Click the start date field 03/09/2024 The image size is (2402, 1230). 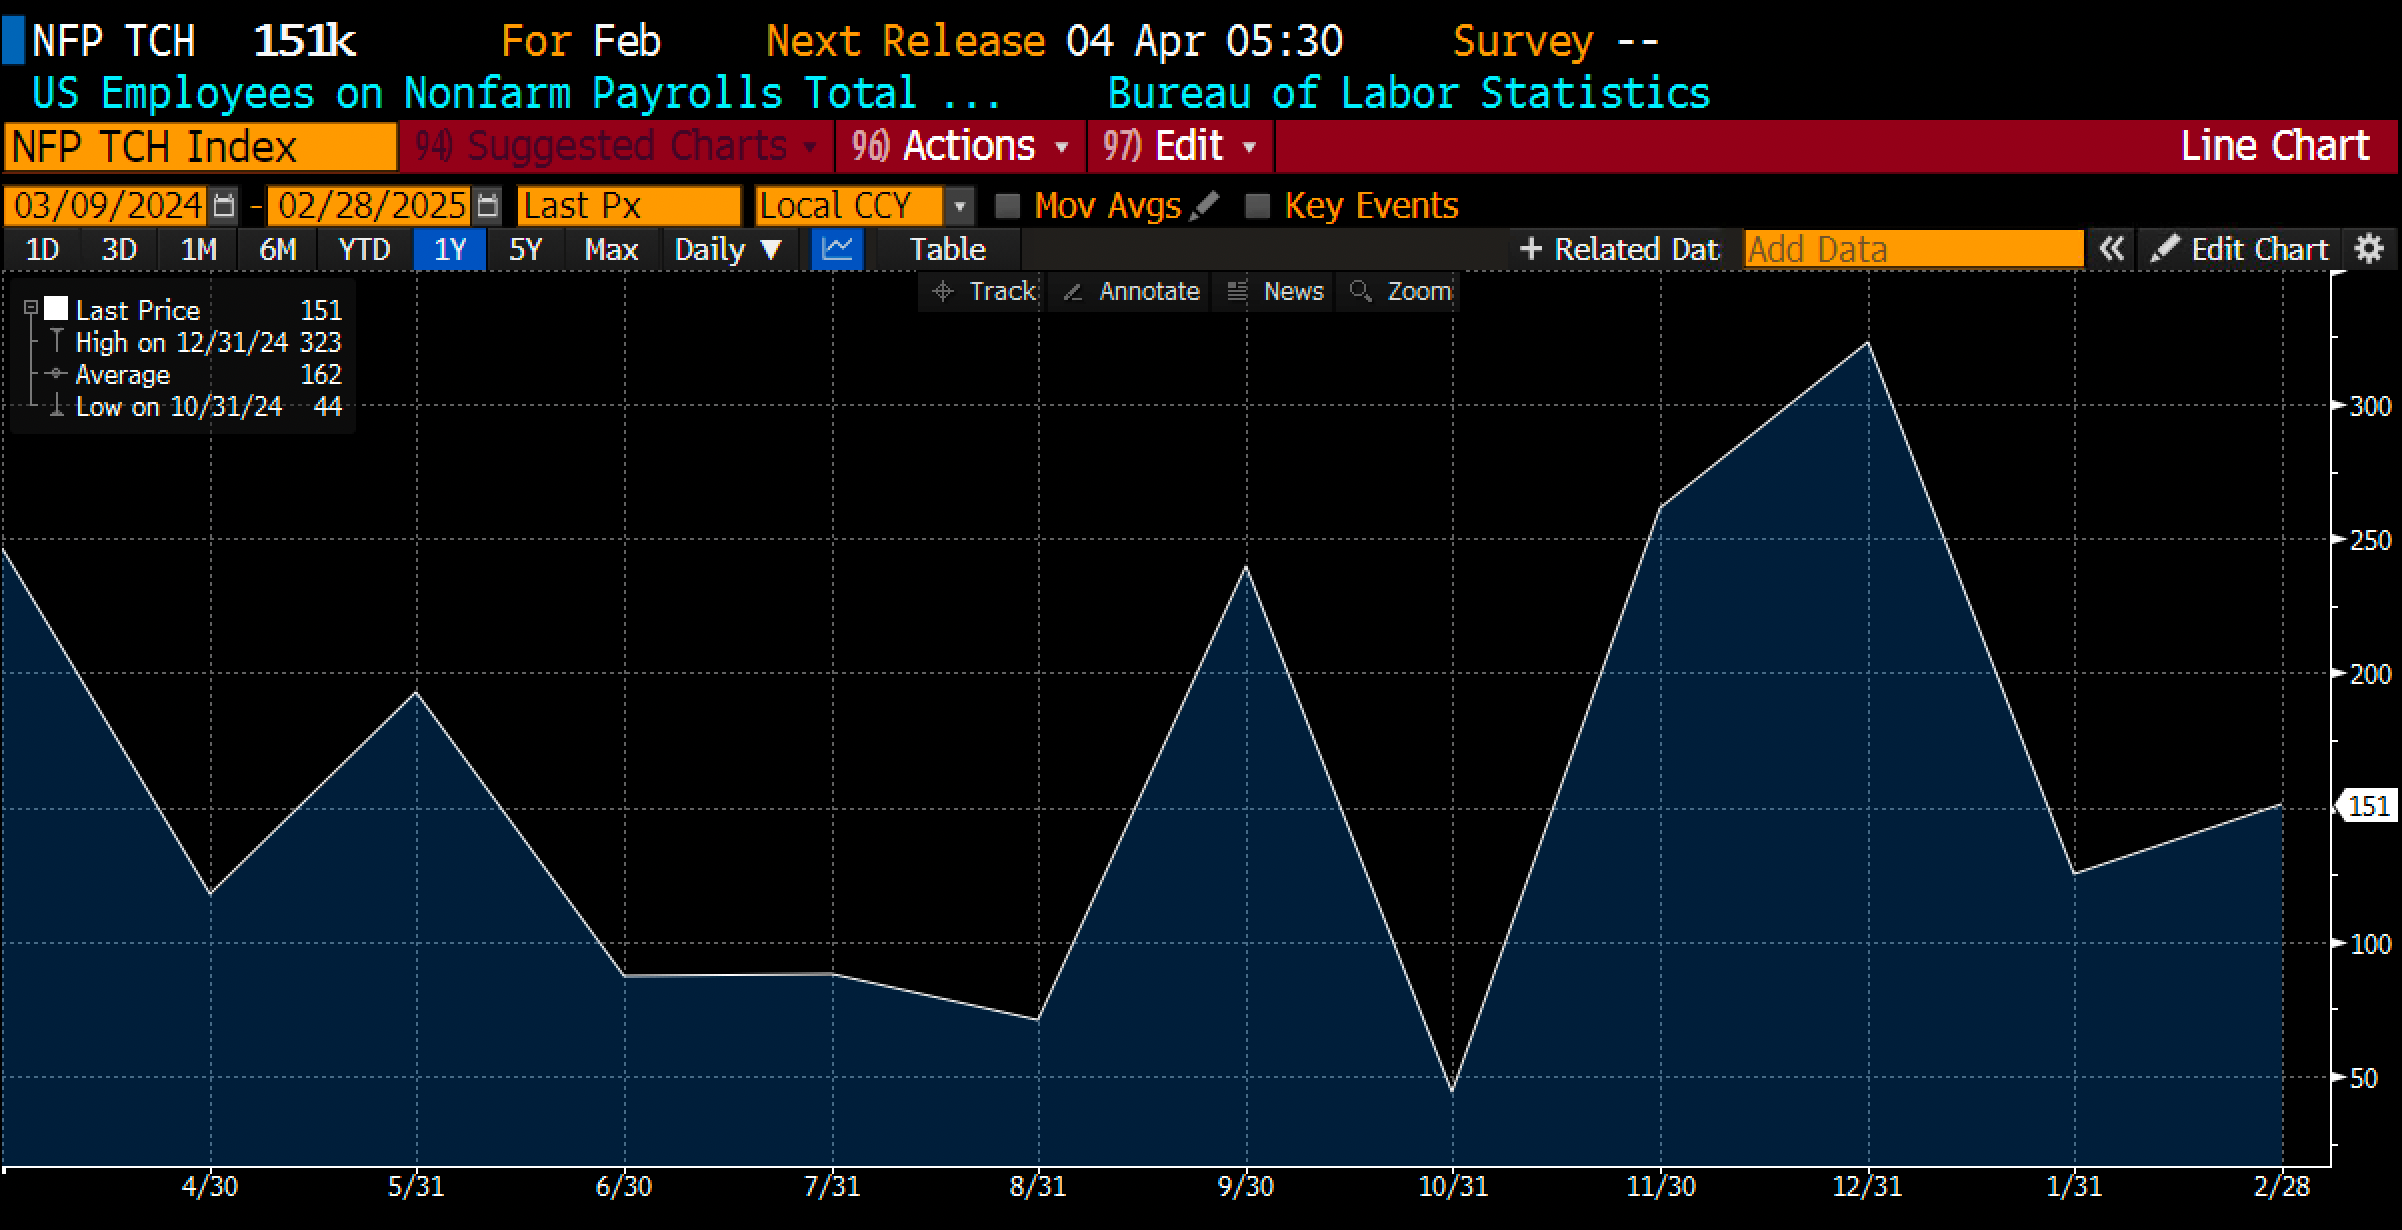(106, 206)
